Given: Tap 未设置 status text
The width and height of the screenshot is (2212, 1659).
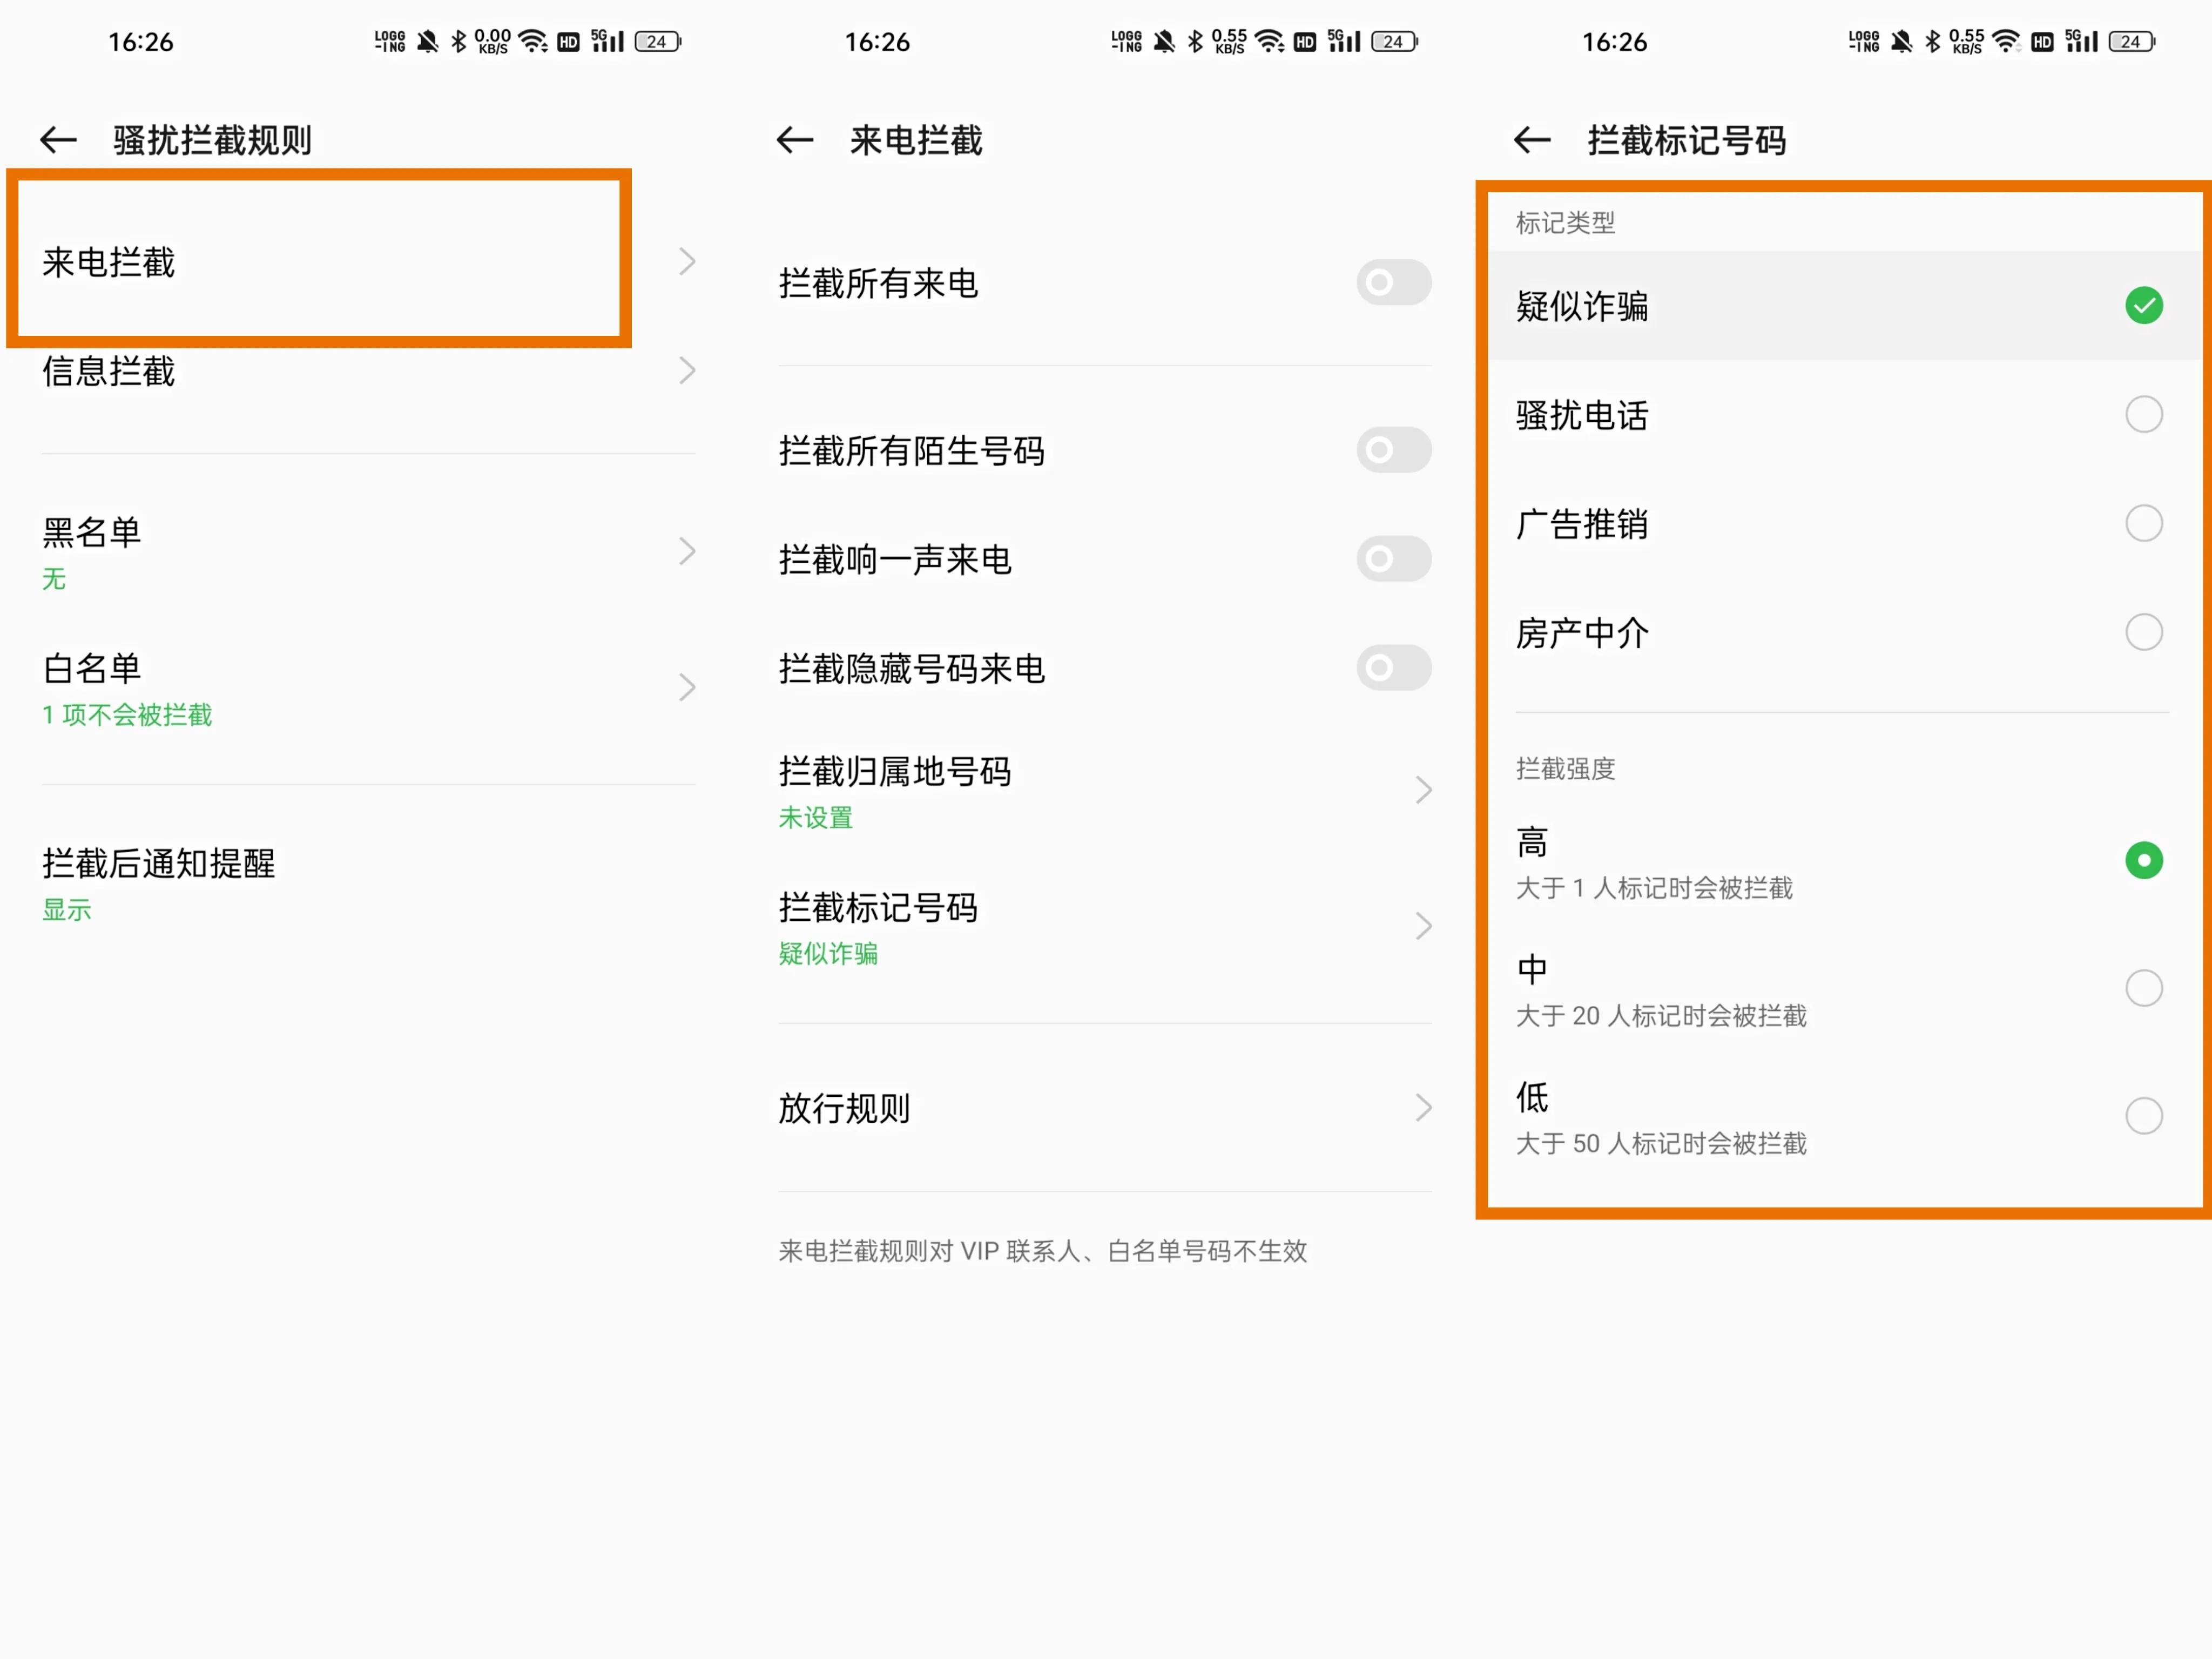Looking at the screenshot, I should click(816, 818).
